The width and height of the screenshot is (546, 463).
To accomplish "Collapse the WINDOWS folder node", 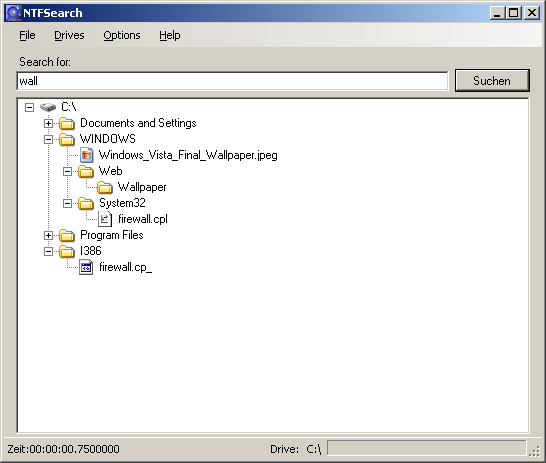I will tap(48, 139).
